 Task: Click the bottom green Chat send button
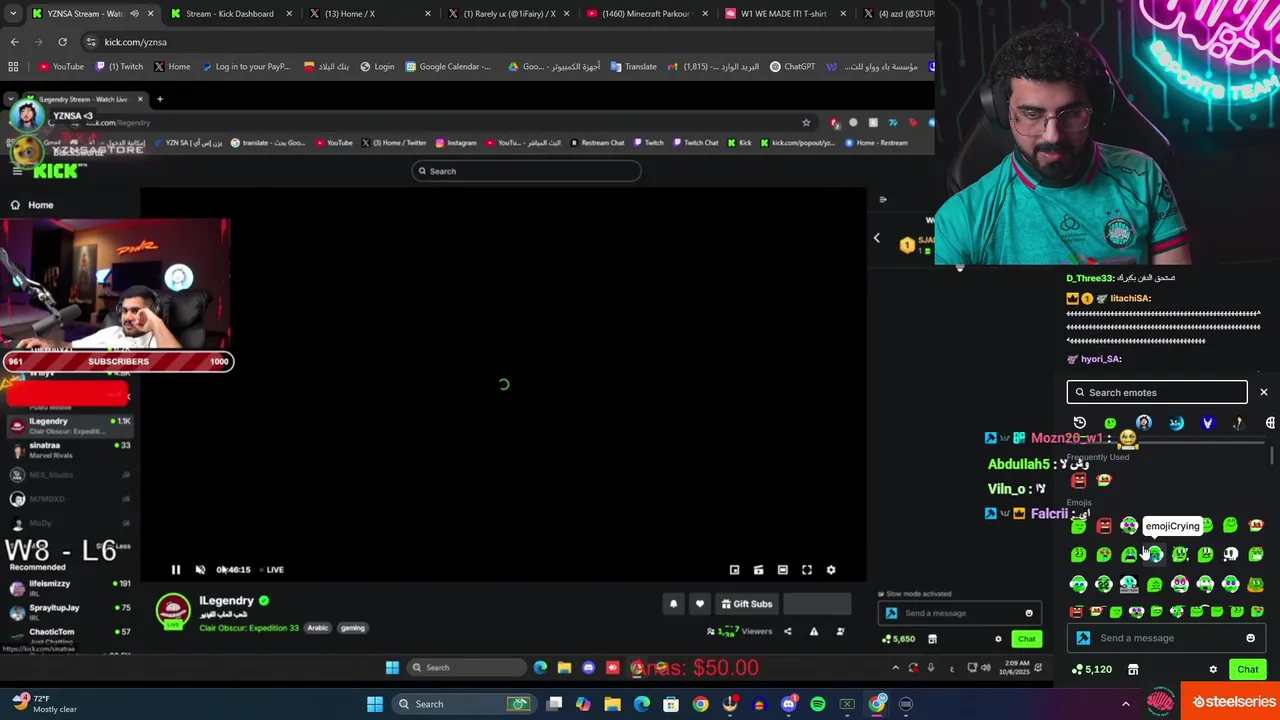tap(1247, 669)
